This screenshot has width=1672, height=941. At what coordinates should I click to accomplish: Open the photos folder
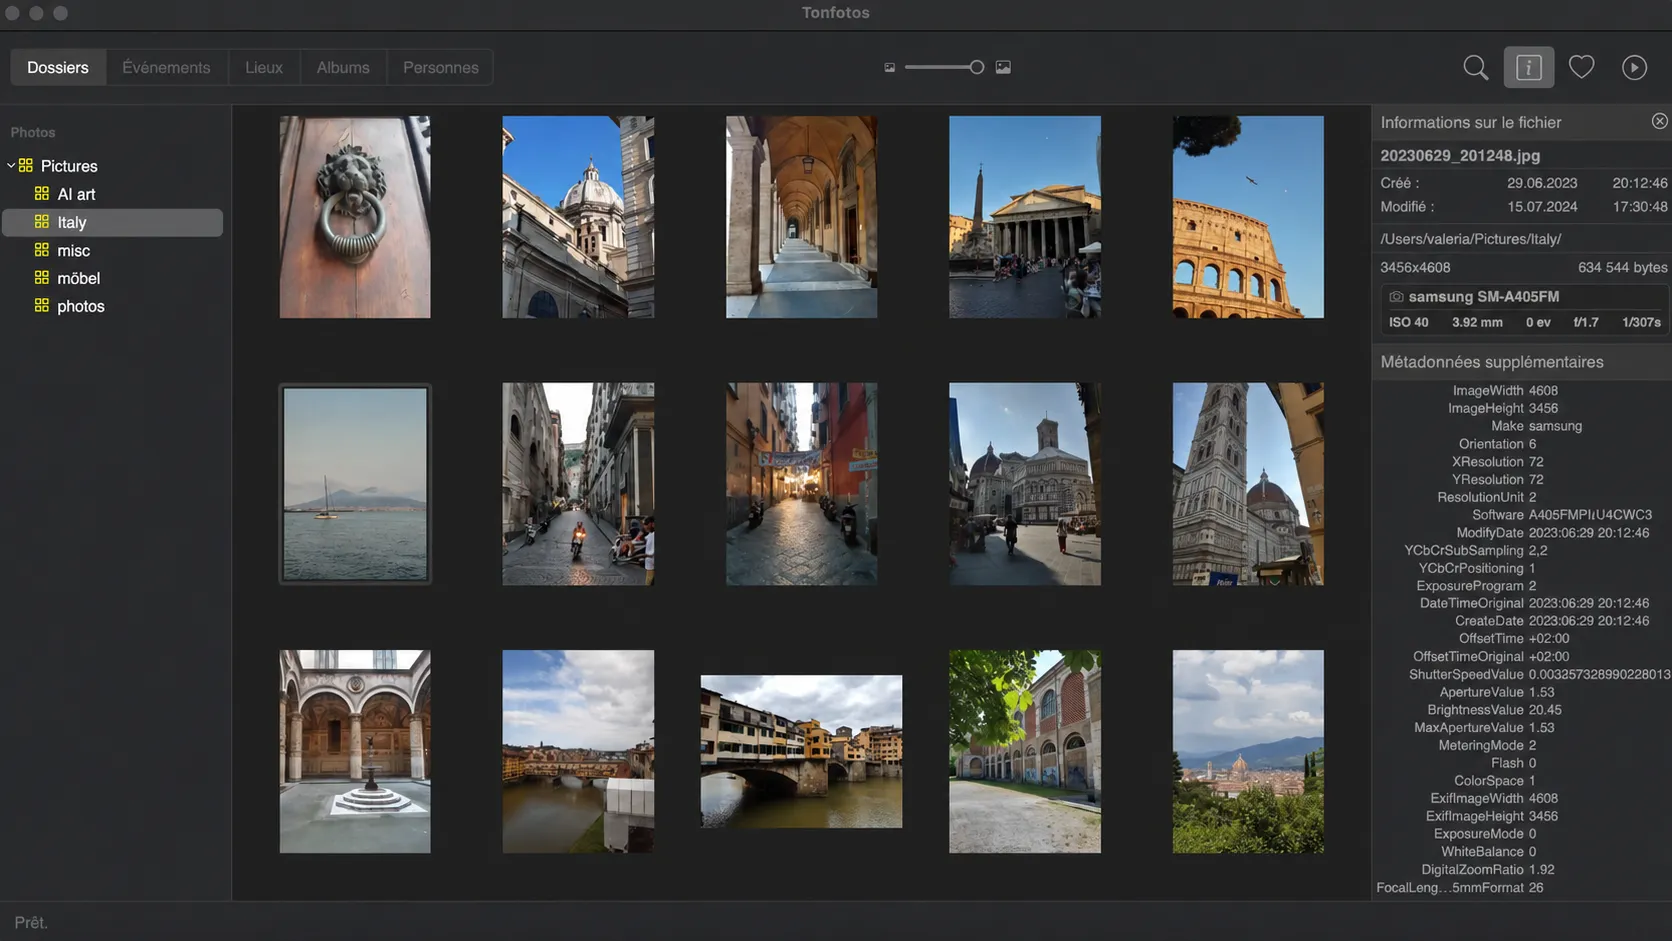tap(80, 306)
